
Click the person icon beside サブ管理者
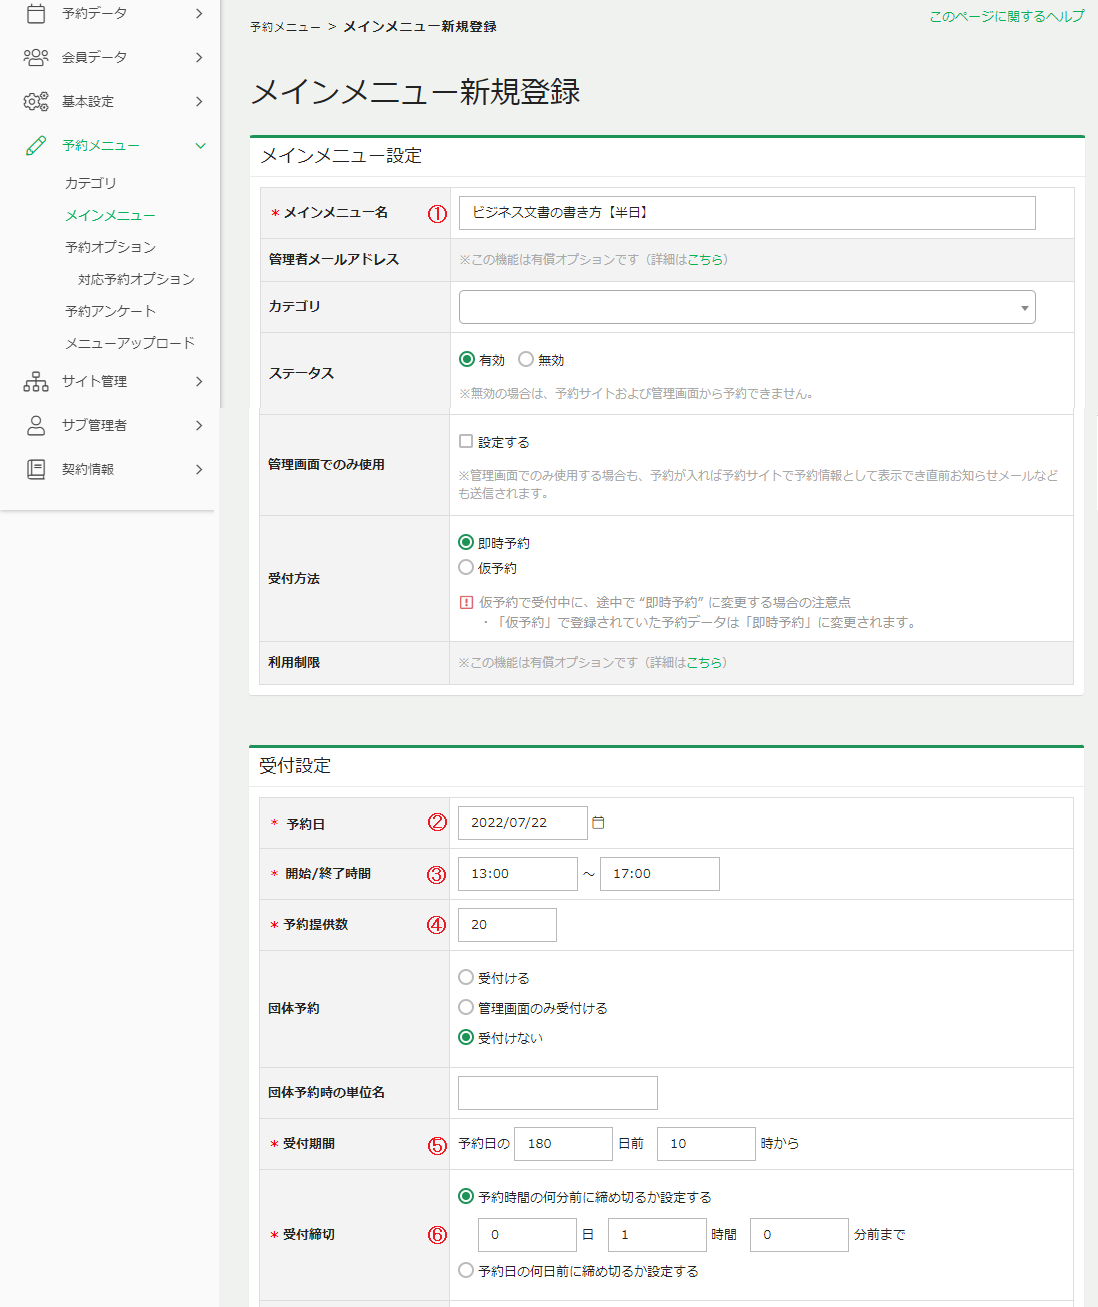tap(36, 425)
